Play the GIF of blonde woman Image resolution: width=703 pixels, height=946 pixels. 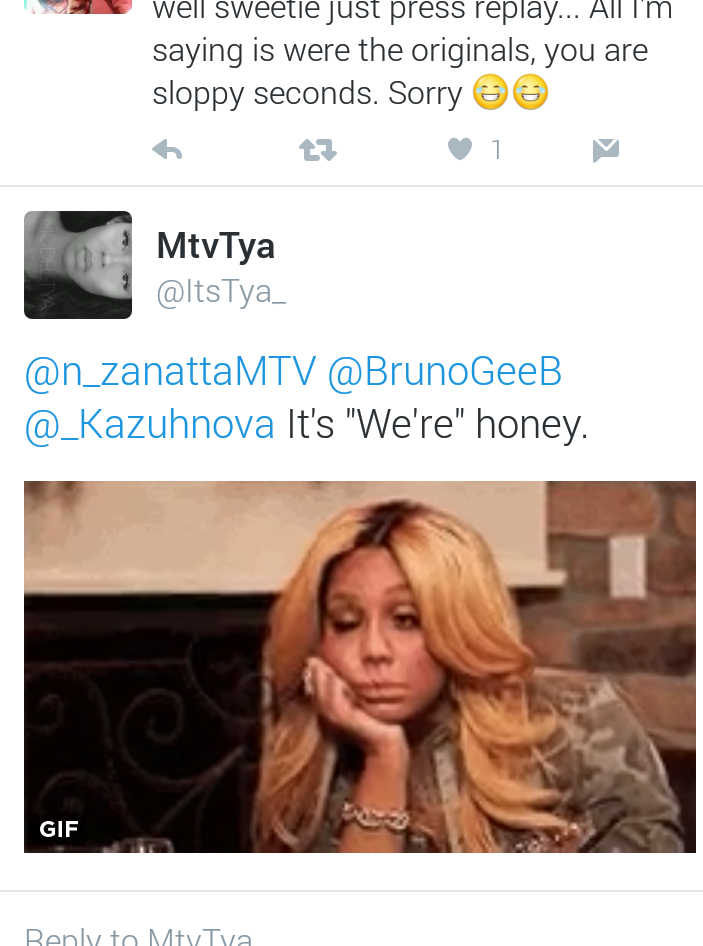[360, 667]
